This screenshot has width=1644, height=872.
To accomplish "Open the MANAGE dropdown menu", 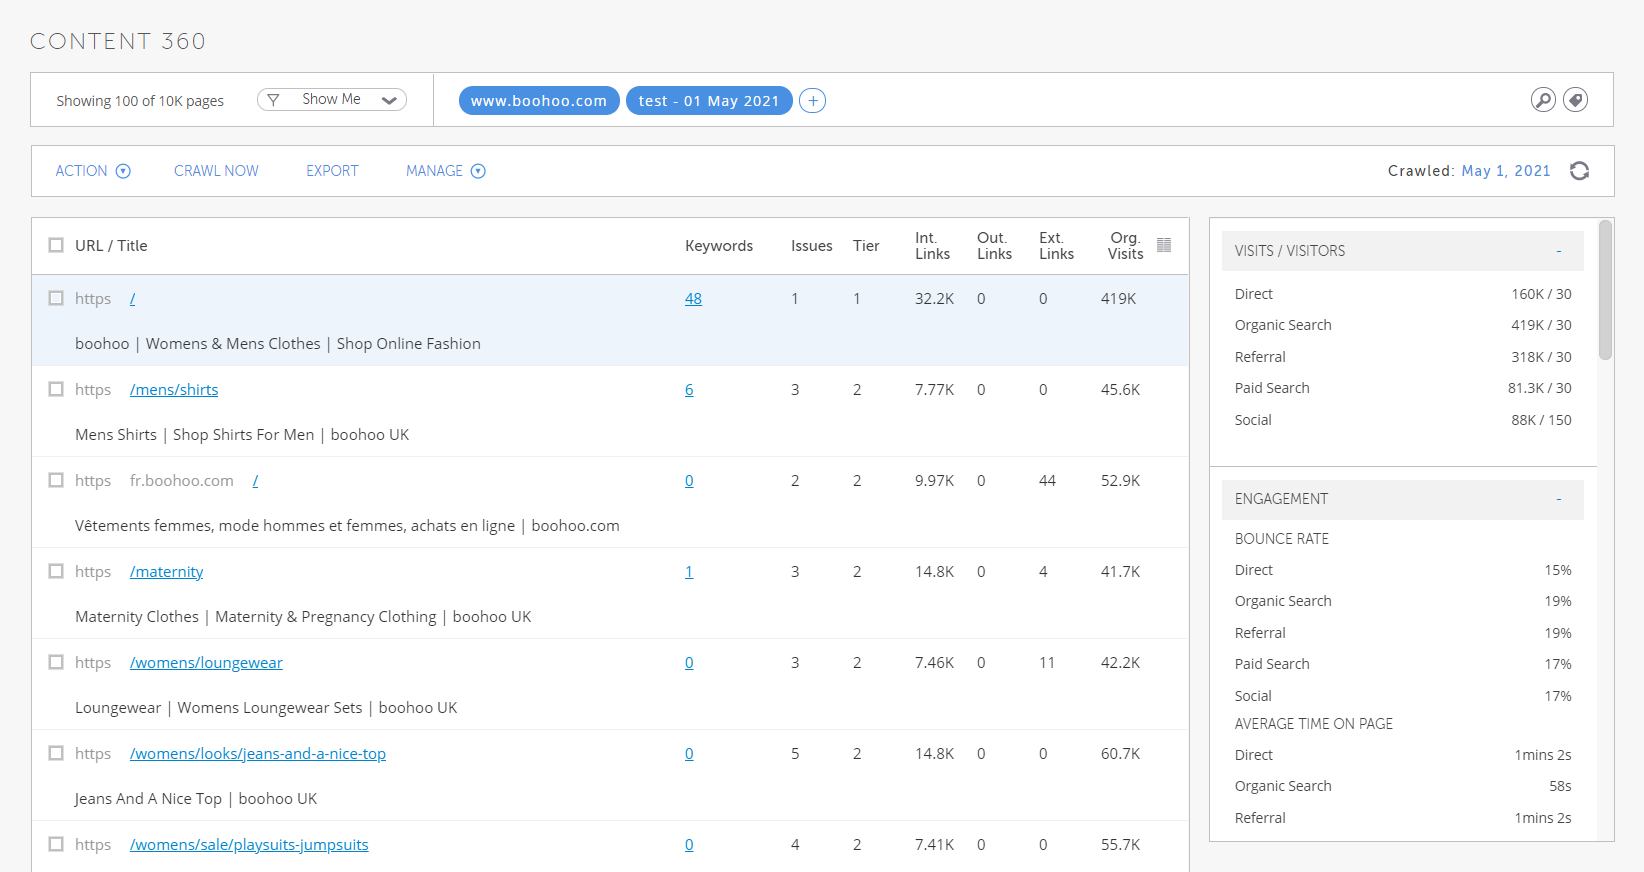I will (445, 171).
